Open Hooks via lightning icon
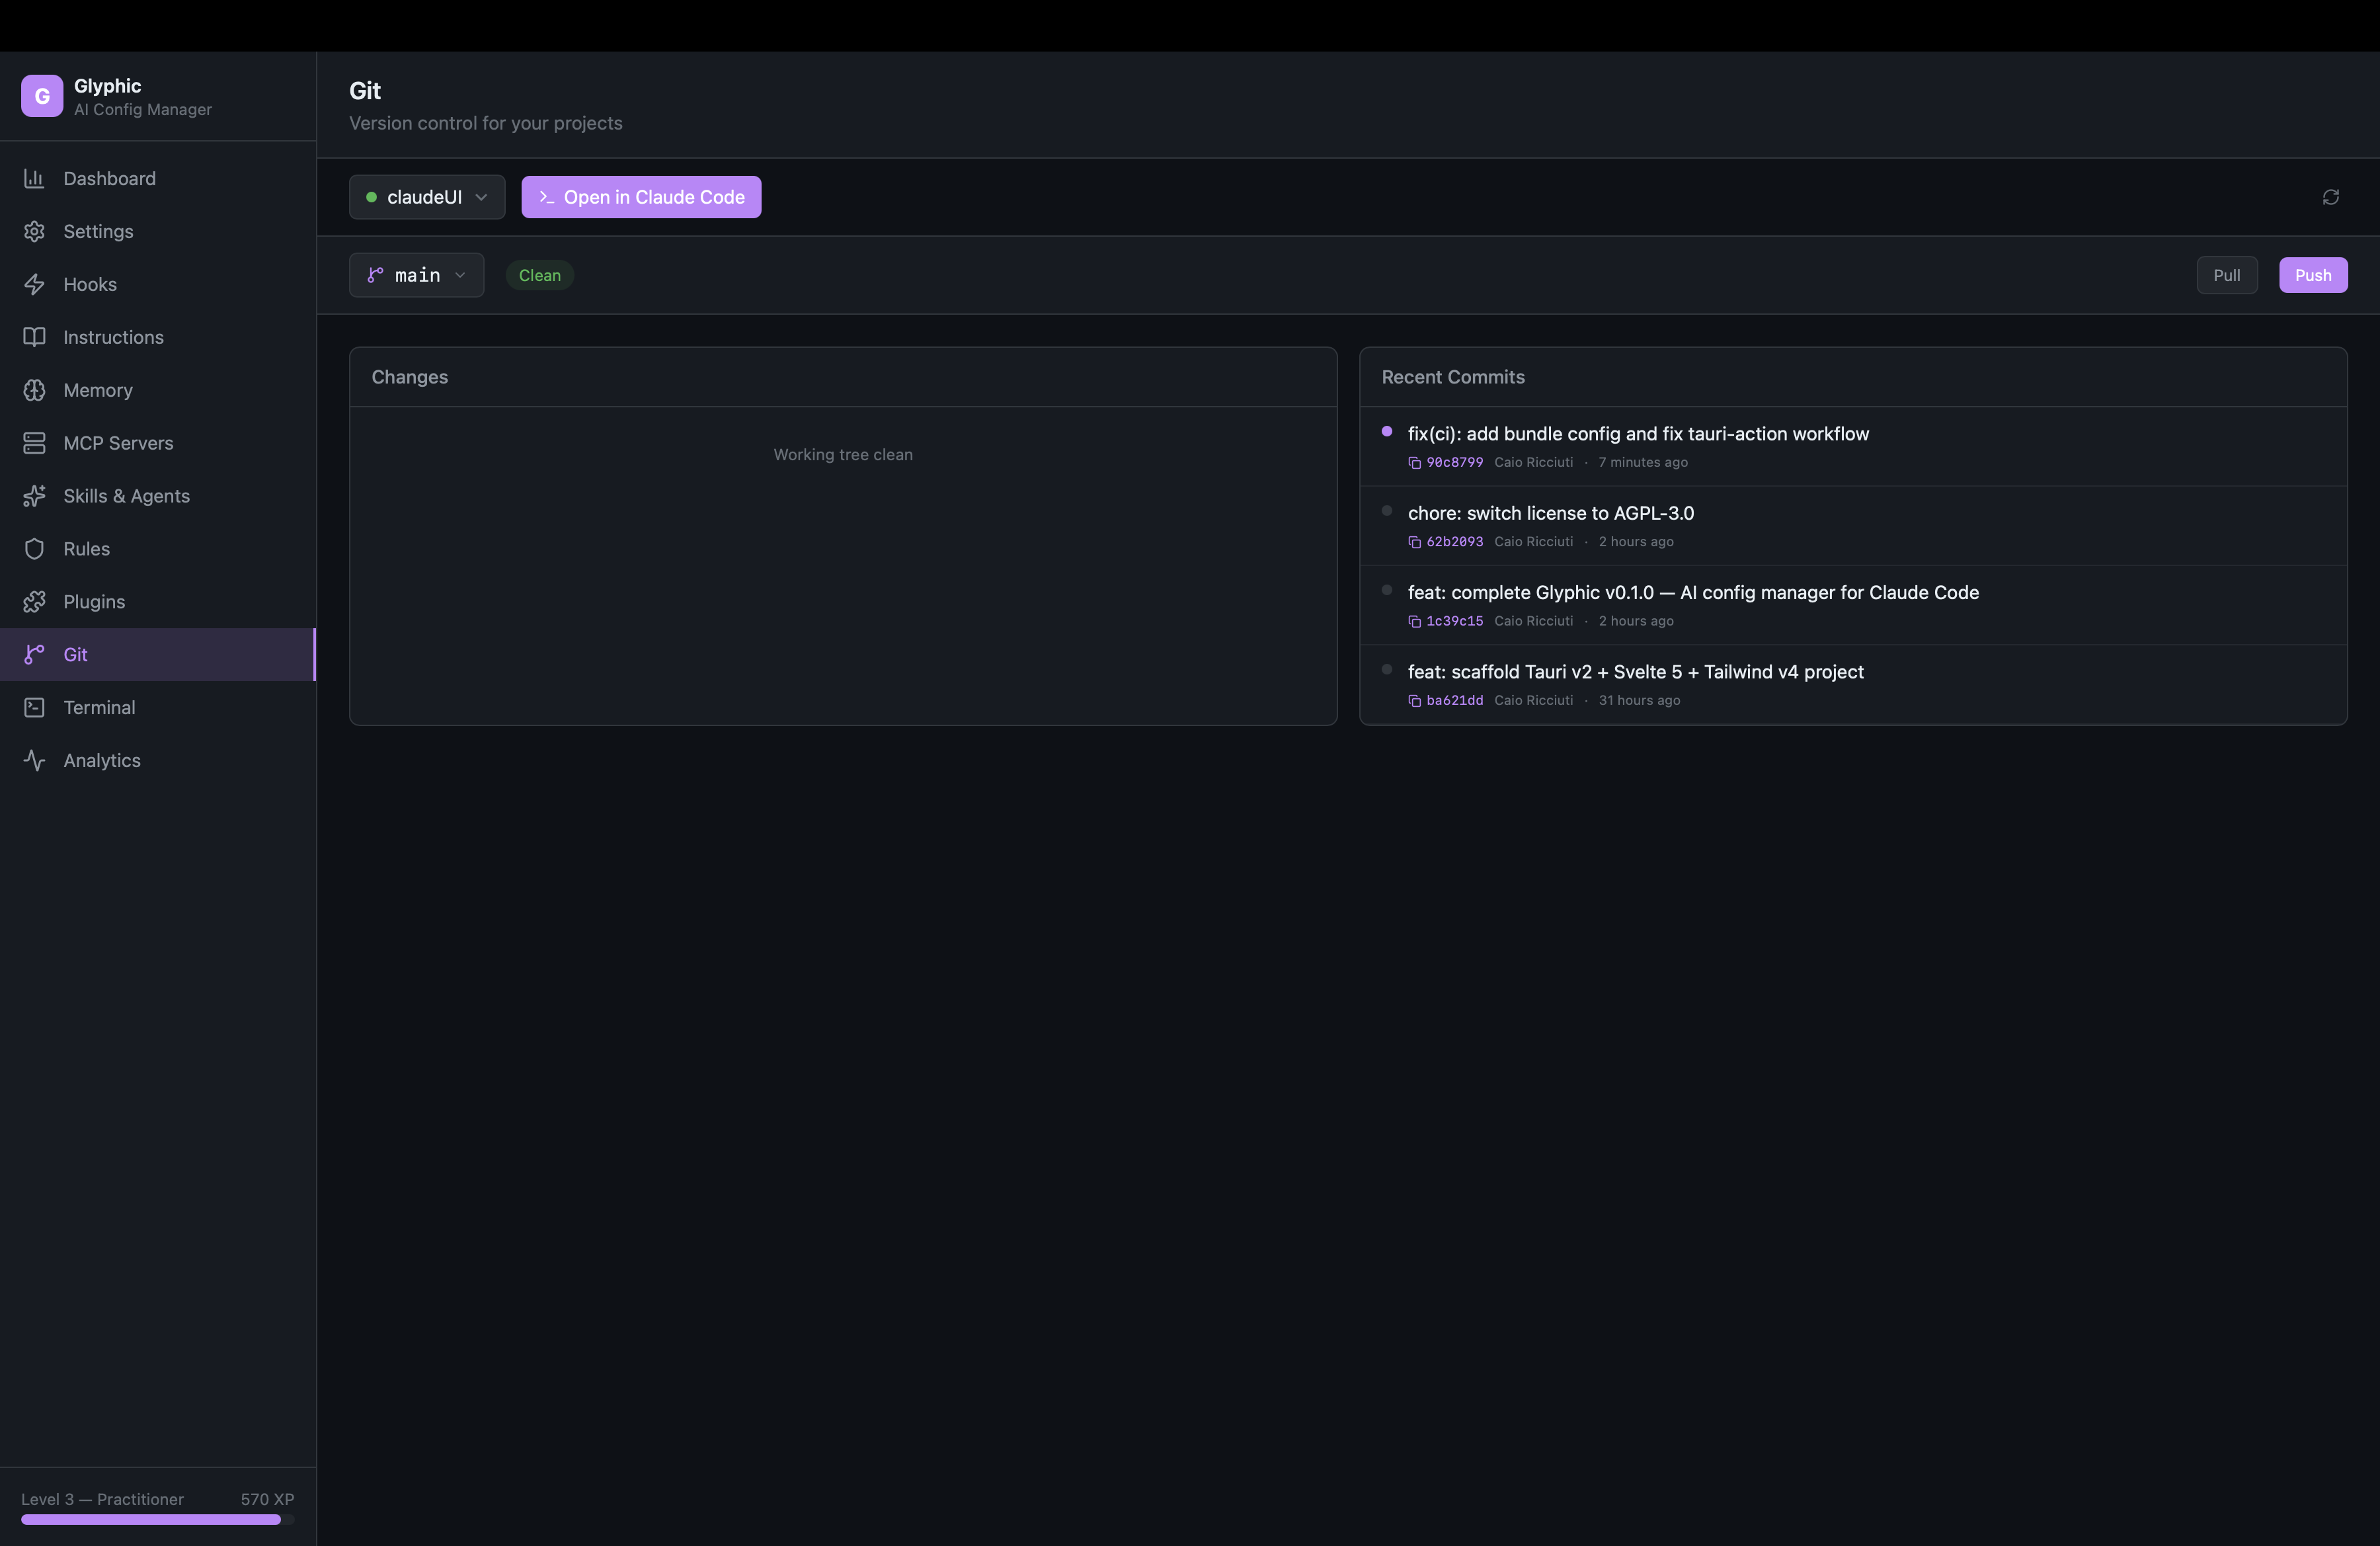Screen dimensions: 2380x1546 [35, 285]
